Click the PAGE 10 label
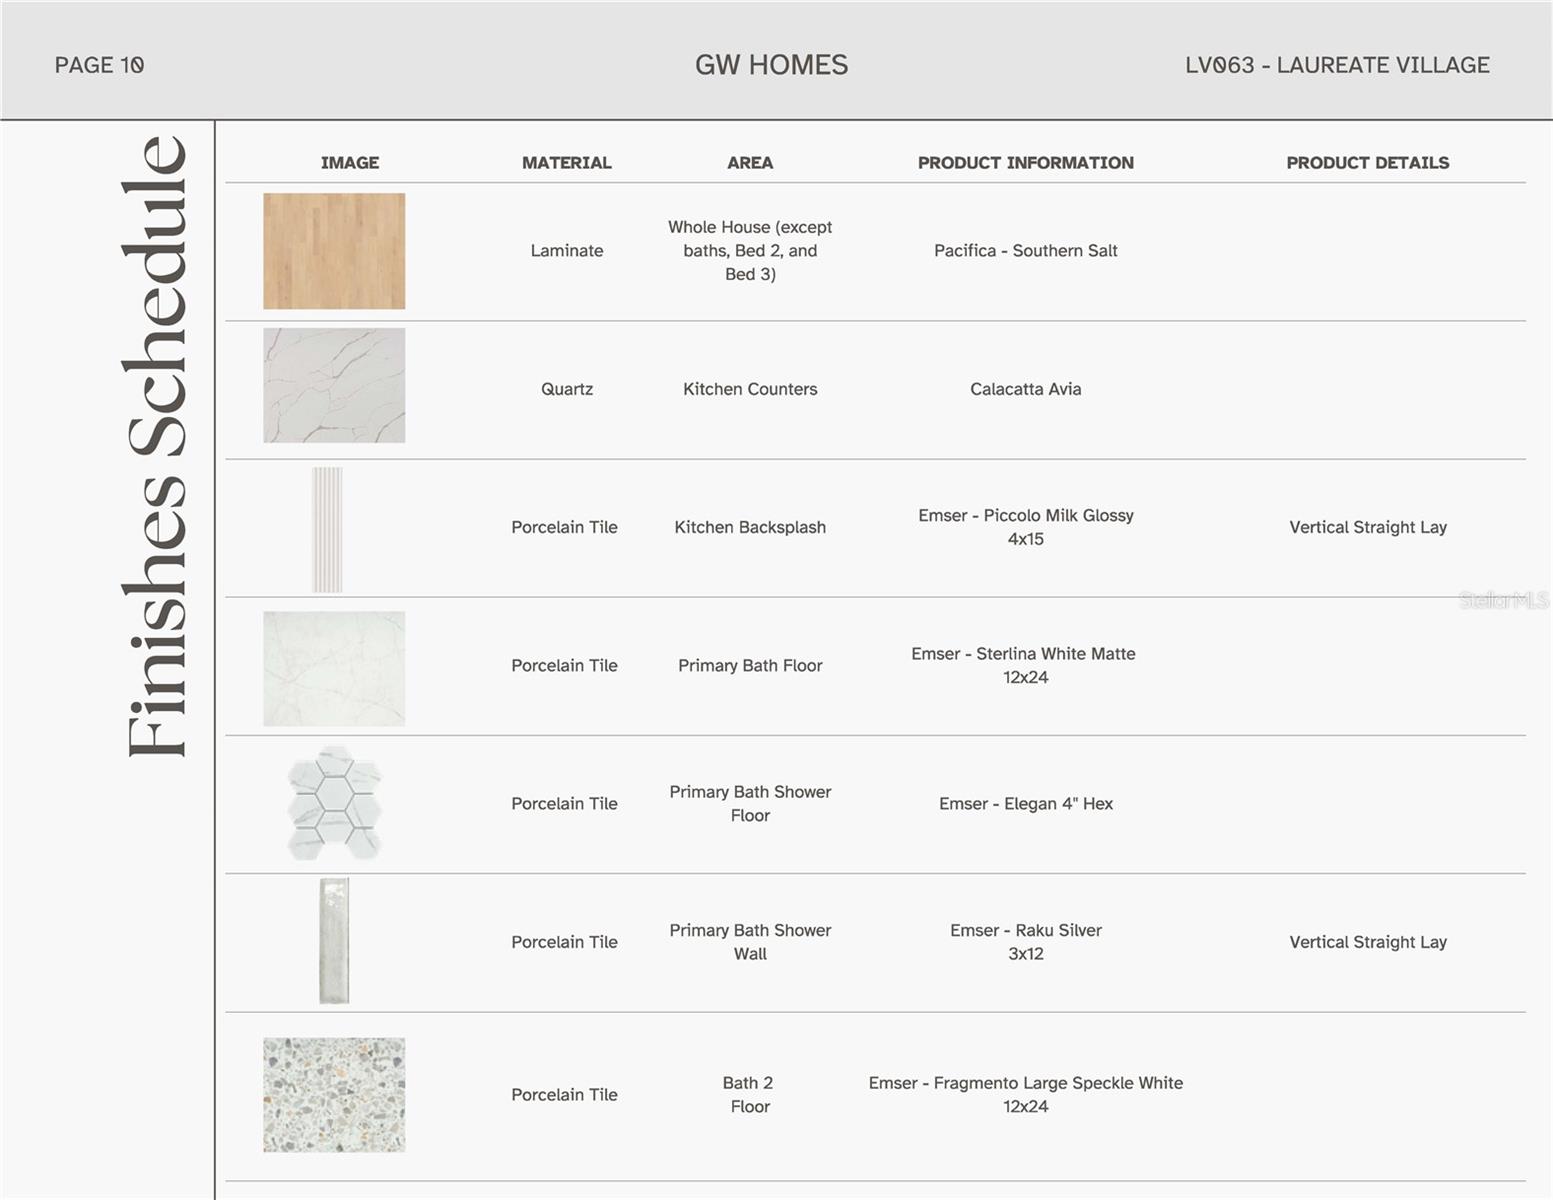Image resolution: width=1553 pixels, height=1200 pixels. click(x=99, y=65)
